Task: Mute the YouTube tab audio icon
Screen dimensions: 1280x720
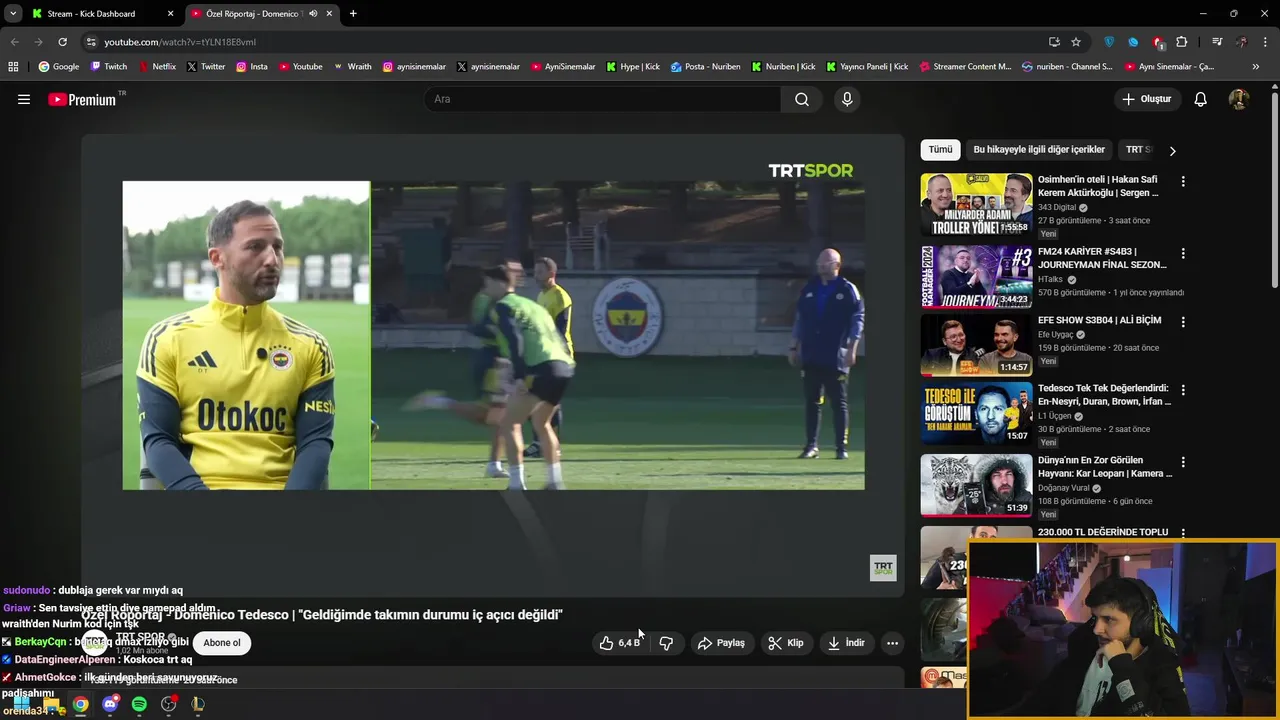Action: pos(313,14)
